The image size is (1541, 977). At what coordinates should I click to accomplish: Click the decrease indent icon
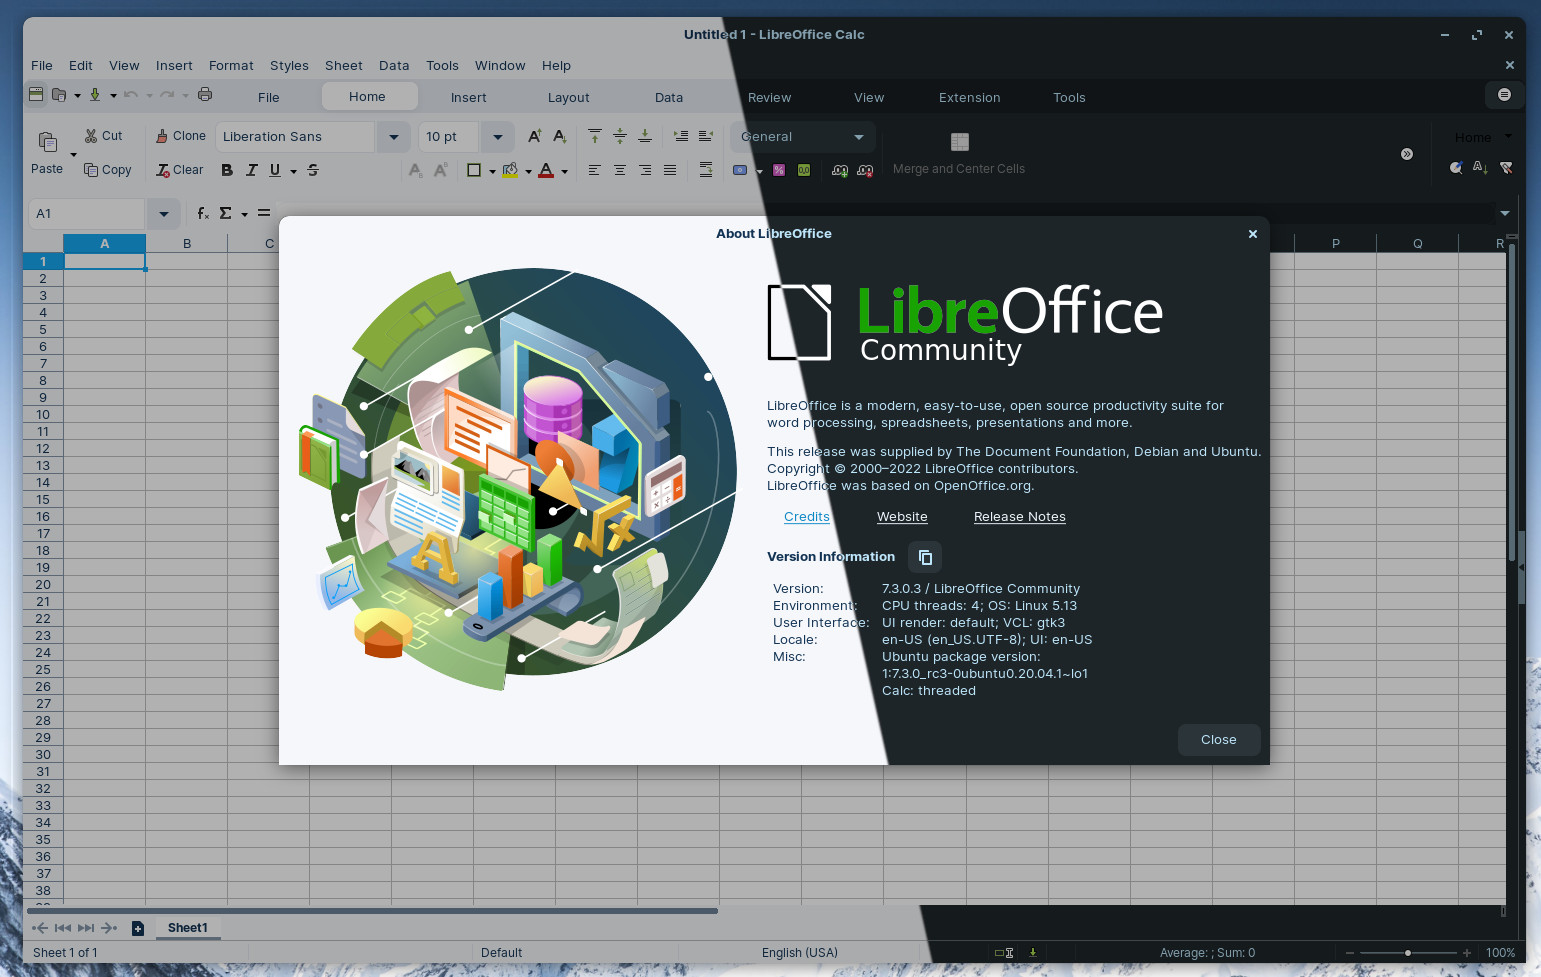point(706,136)
